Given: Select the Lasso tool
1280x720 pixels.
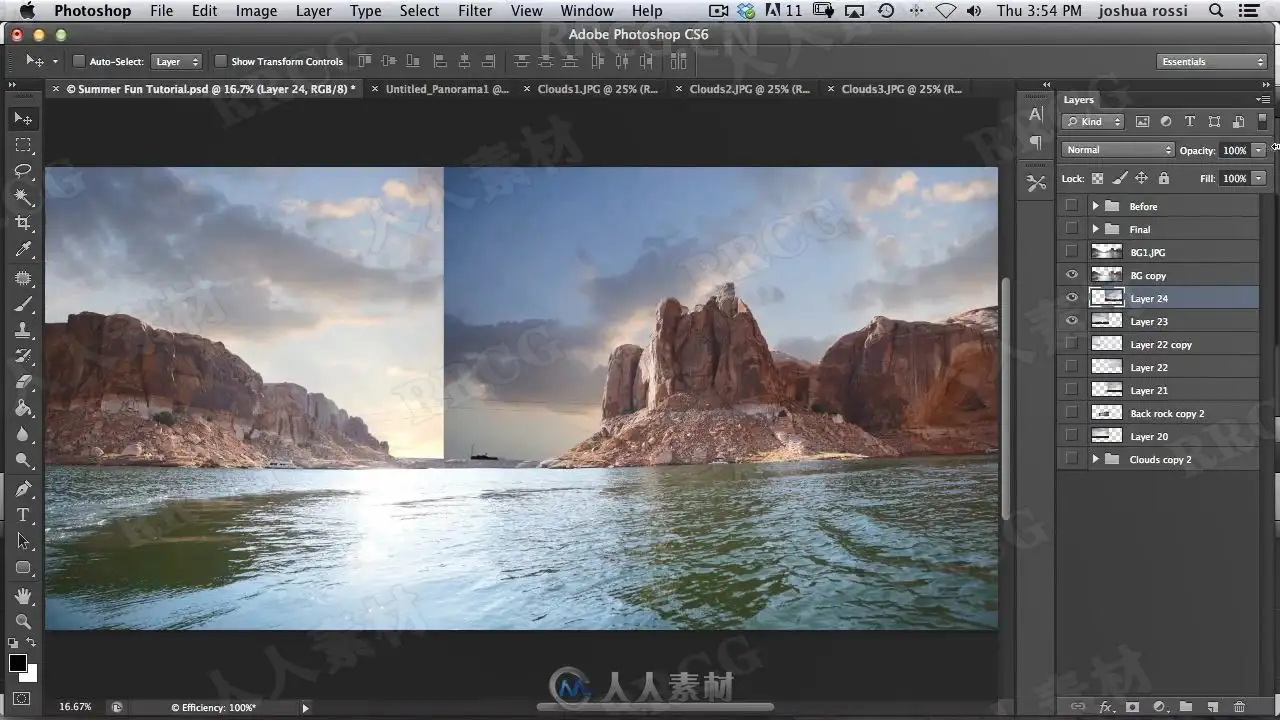Looking at the screenshot, I should tap(23, 171).
